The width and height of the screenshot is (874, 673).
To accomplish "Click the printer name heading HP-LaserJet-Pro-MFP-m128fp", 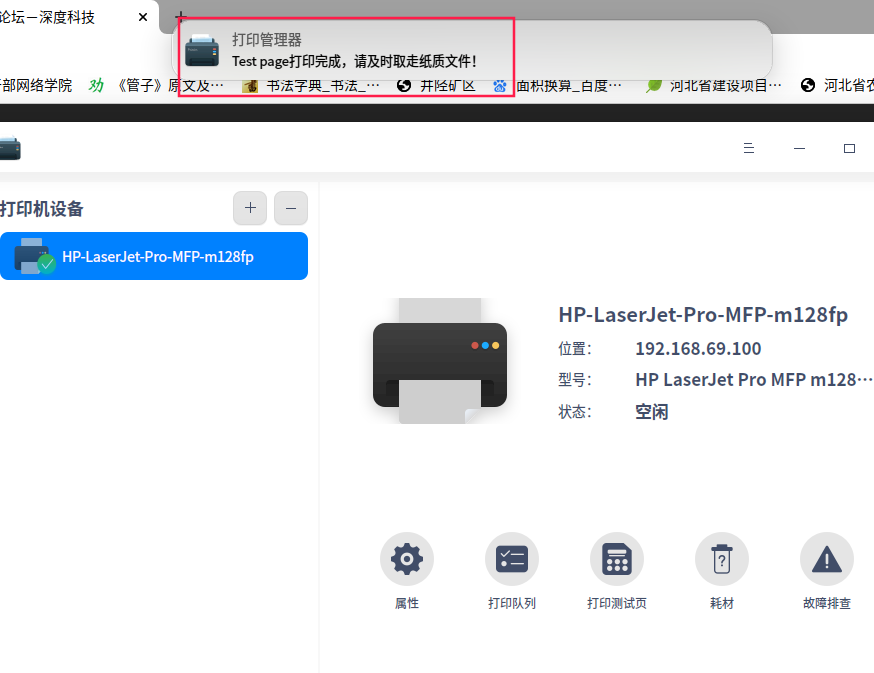I will [x=703, y=314].
